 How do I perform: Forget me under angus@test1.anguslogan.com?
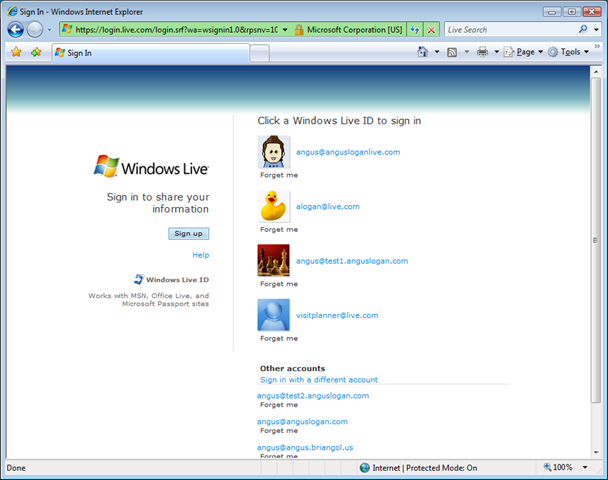[279, 284]
